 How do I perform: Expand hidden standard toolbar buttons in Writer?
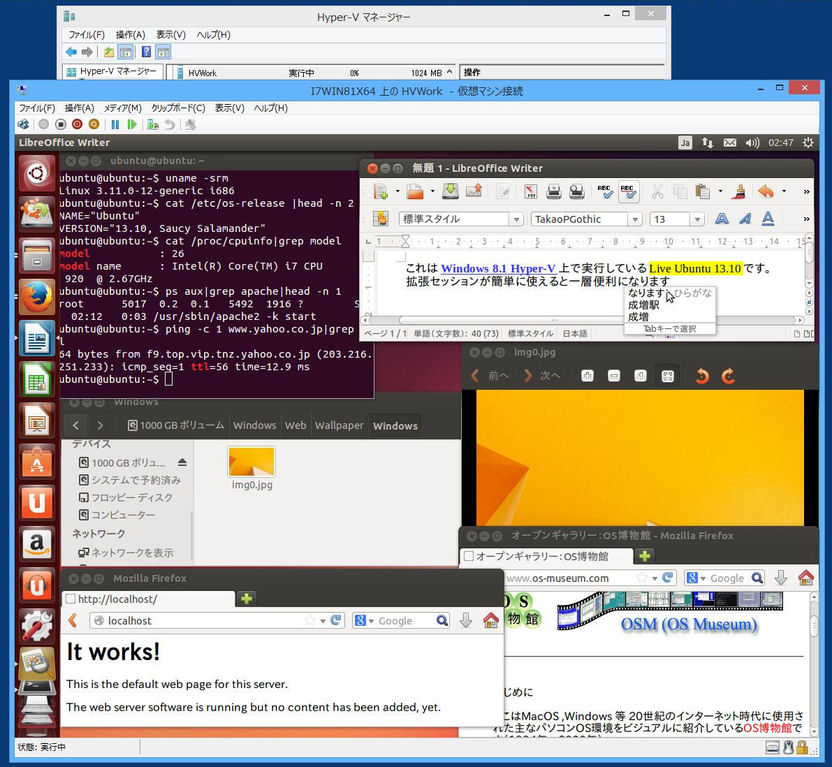pyautogui.click(x=807, y=192)
